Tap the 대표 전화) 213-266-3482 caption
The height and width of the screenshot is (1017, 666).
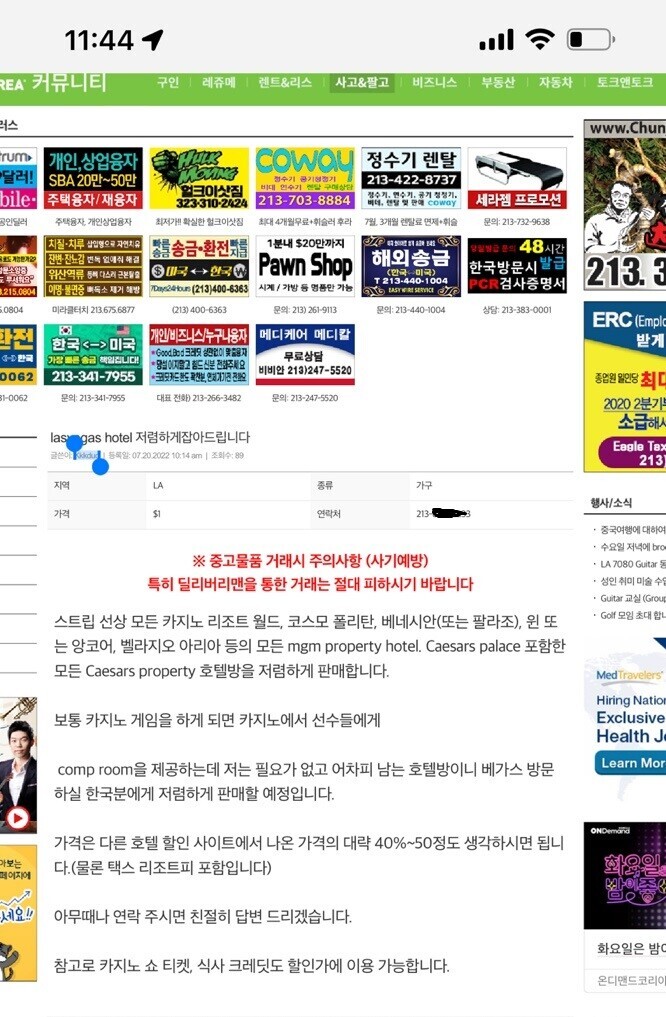(x=199, y=398)
